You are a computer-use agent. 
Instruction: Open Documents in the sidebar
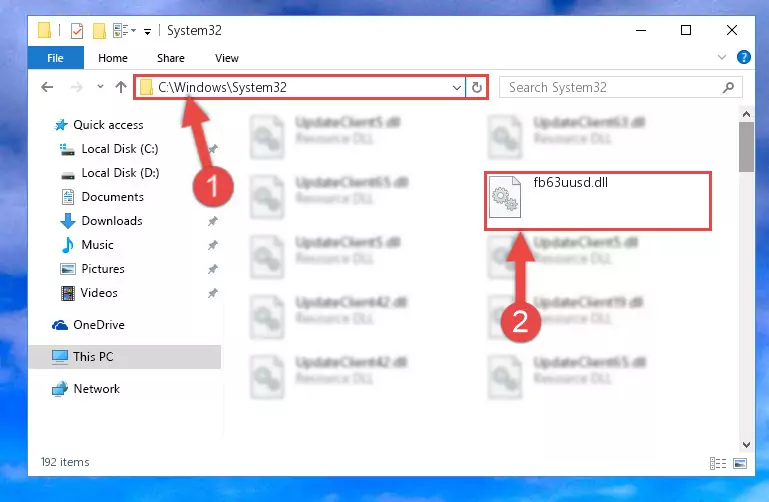coord(112,197)
